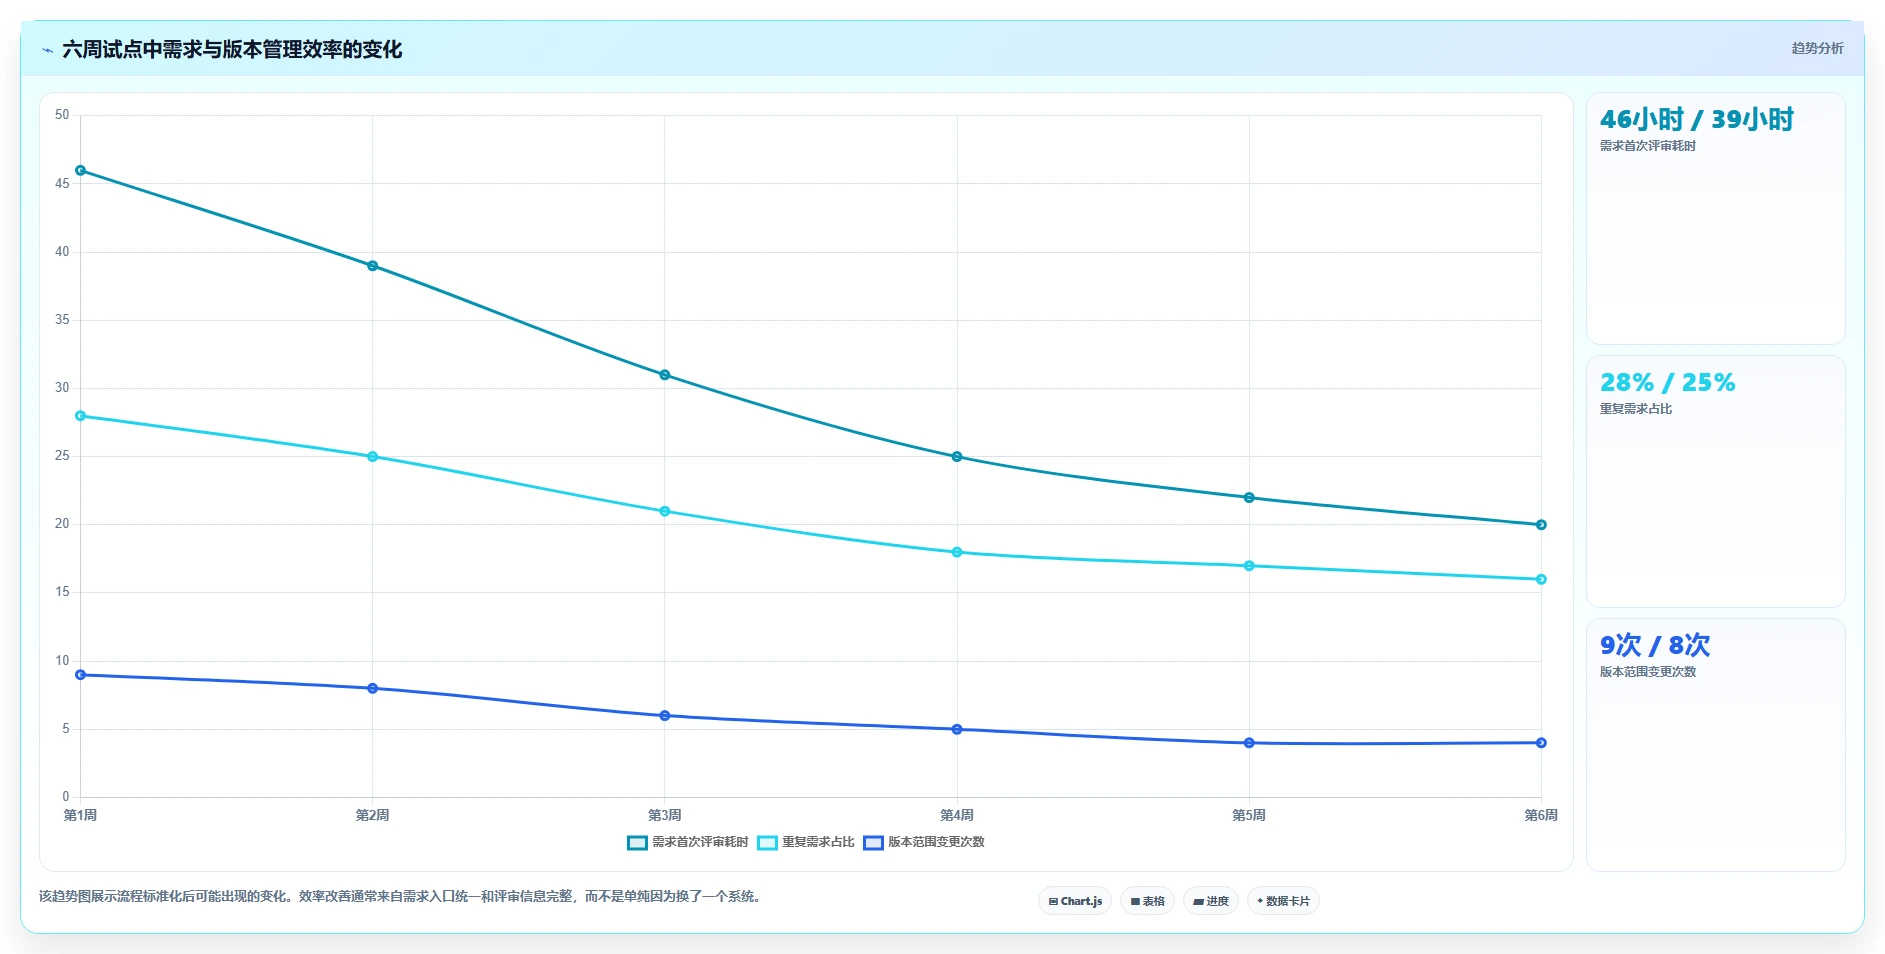Select the 第6周 point at 20 on 需求首次评审耗时 line
The image size is (1885, 954).
coord(1541,525)
